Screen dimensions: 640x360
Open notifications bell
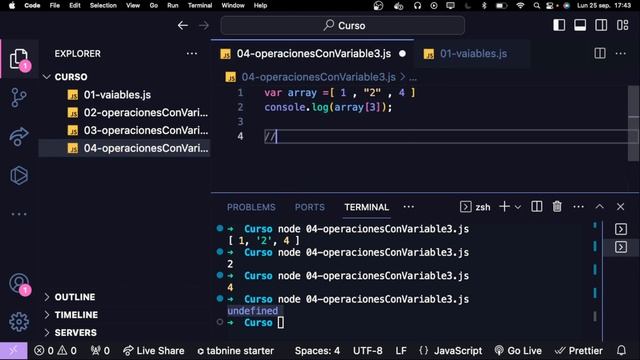(x=621, y=350)
